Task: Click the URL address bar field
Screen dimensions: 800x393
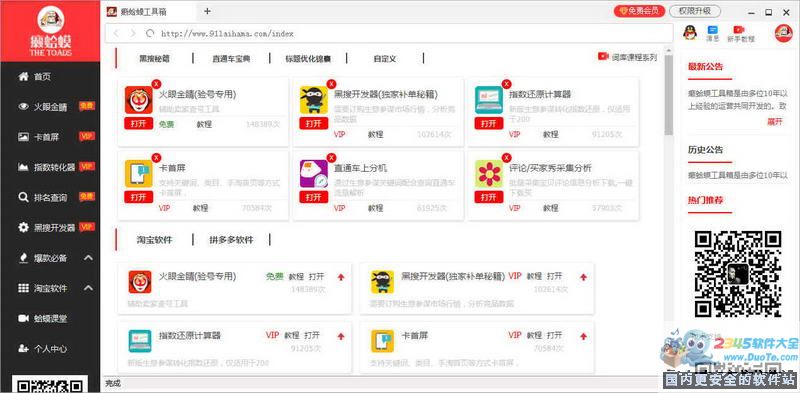Action: pos(389,34)
